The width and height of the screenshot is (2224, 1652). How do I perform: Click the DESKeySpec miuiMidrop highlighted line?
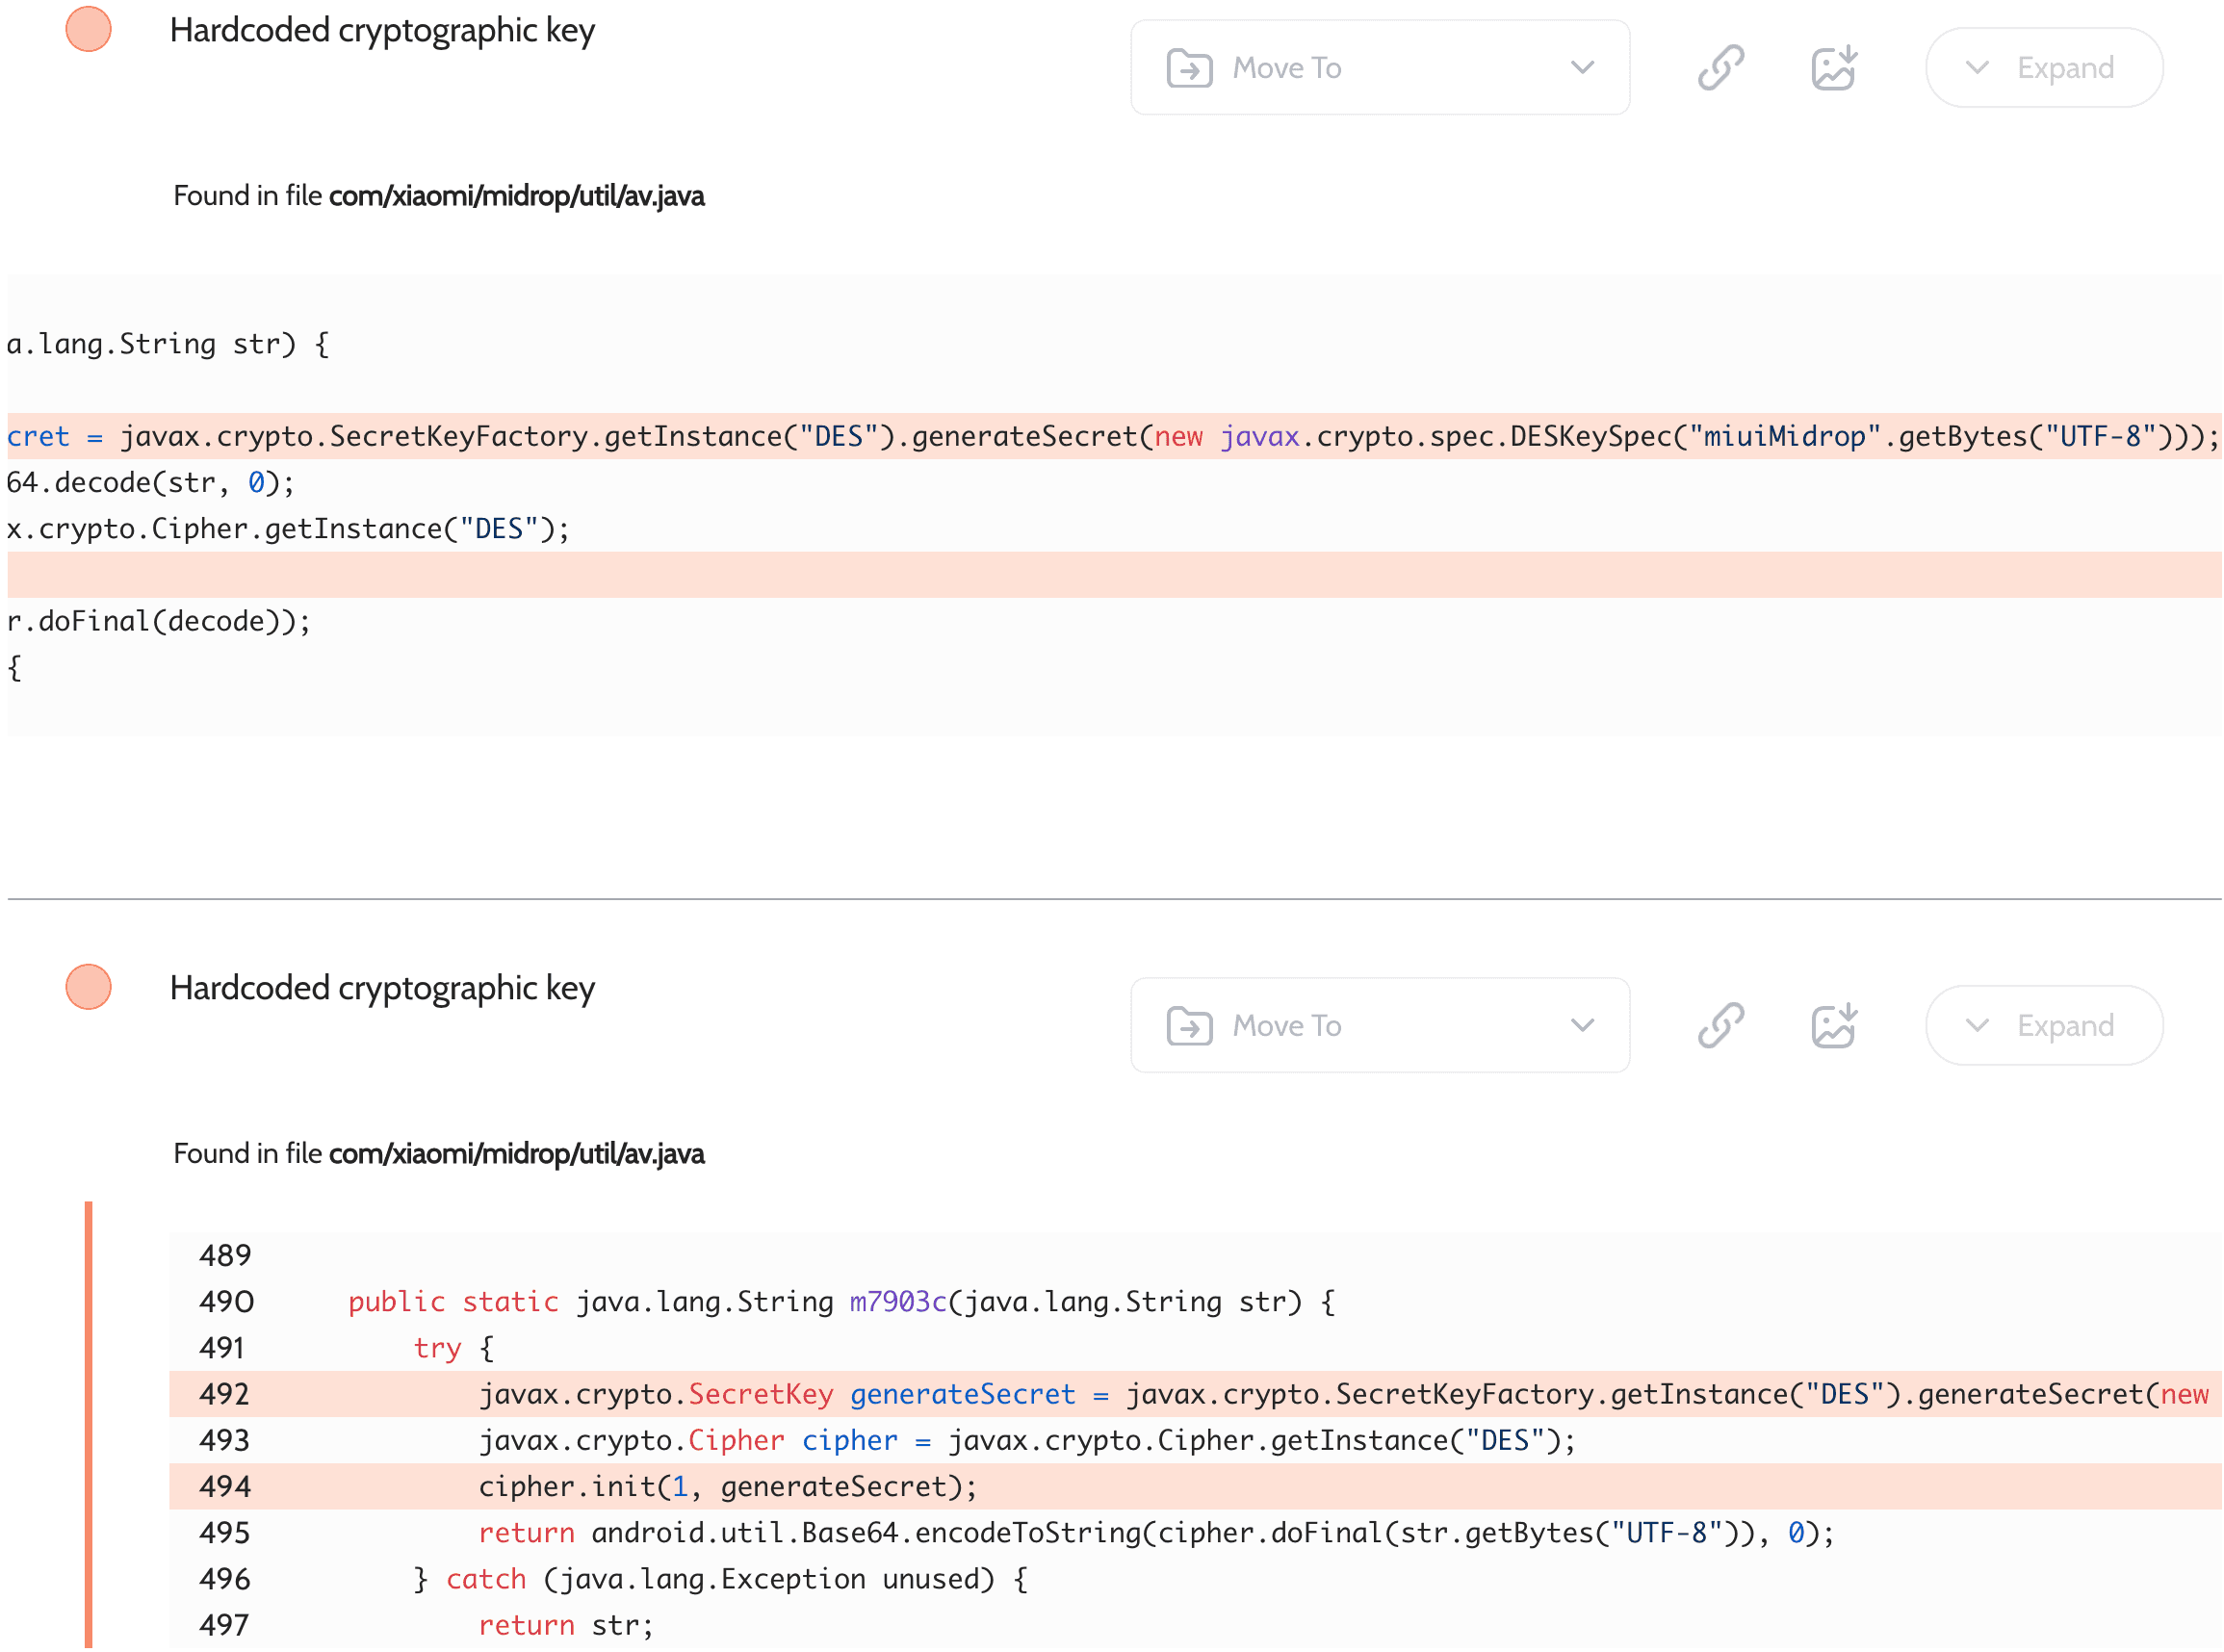[x=1110, y=436]
